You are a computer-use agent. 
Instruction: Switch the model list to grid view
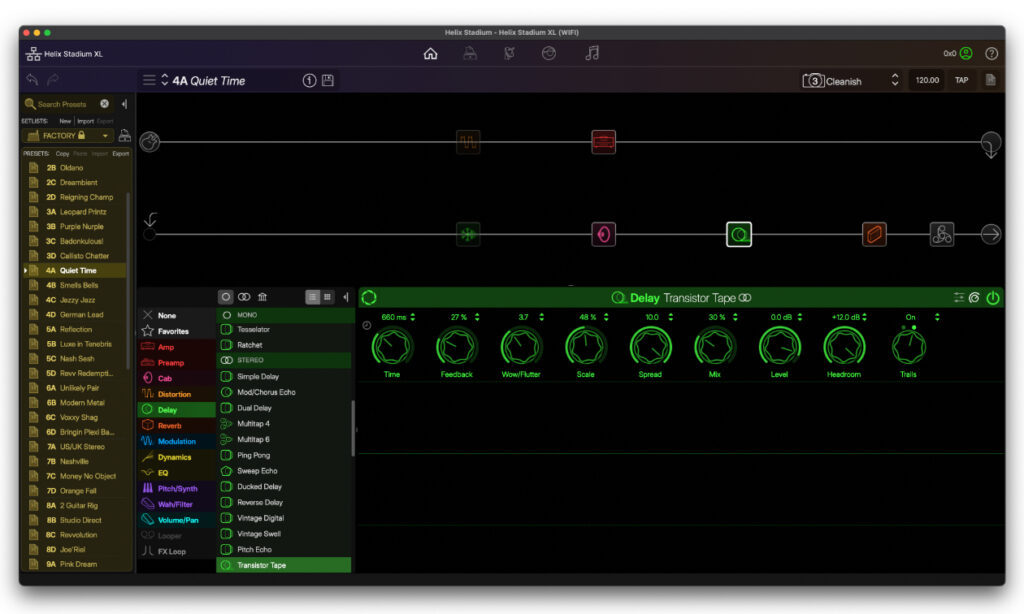point(328,297)
